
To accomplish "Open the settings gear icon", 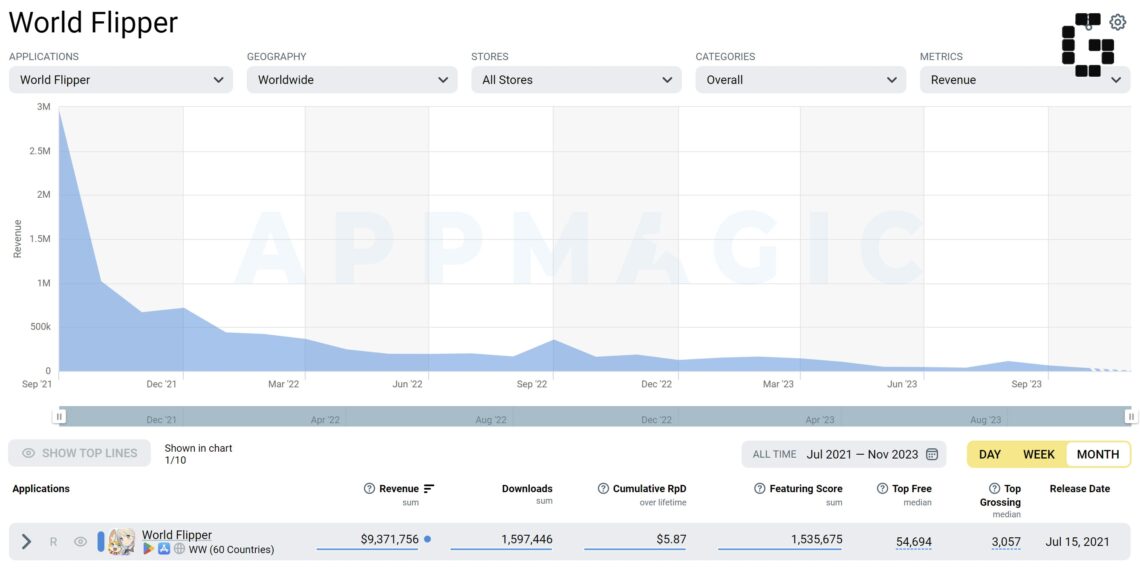I will 1117,23.
